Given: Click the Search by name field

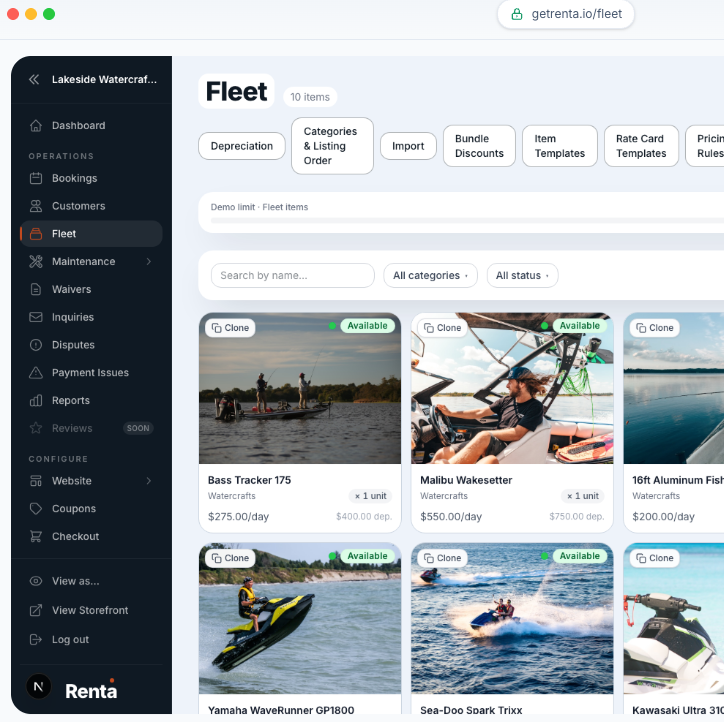Looking at the screenshot, I should 293,276.
